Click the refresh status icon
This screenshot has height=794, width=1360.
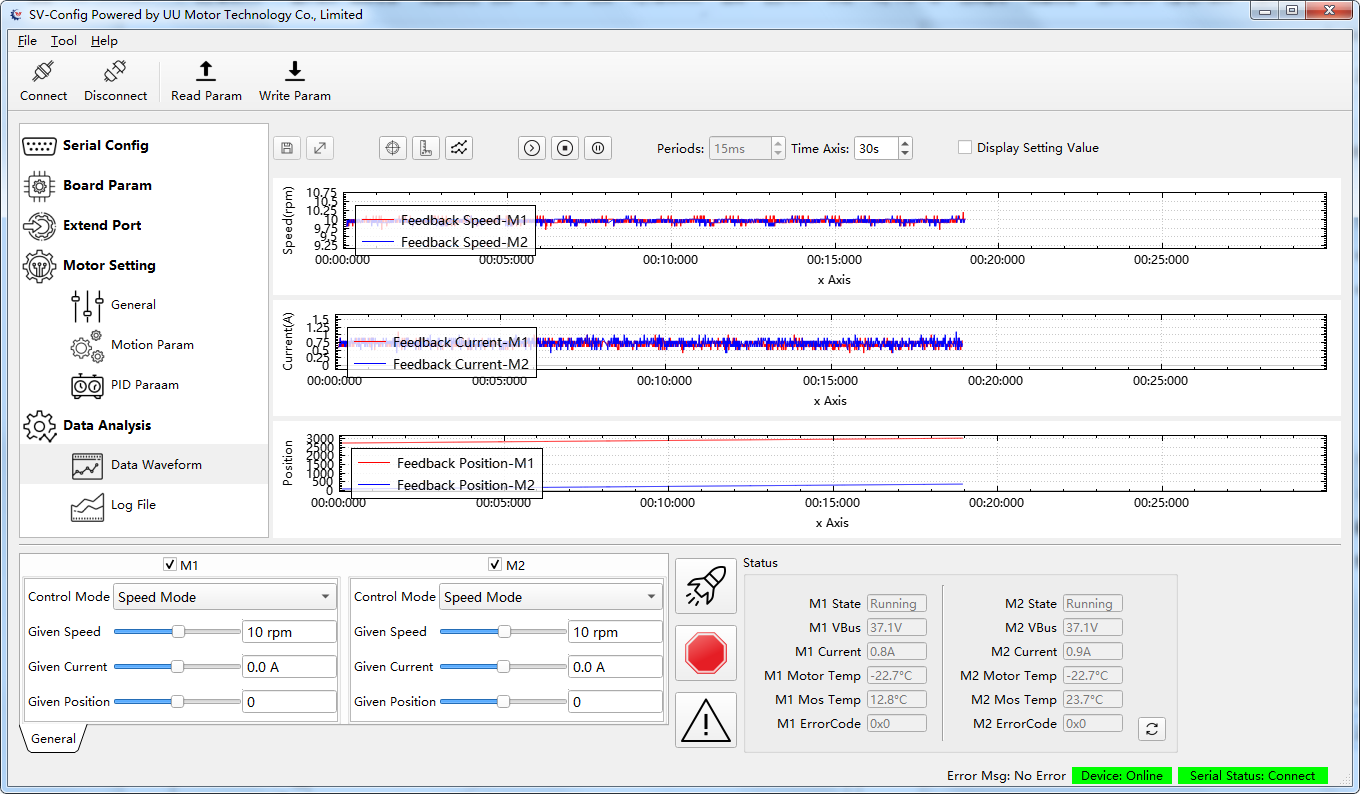[x=1152, y=729]
